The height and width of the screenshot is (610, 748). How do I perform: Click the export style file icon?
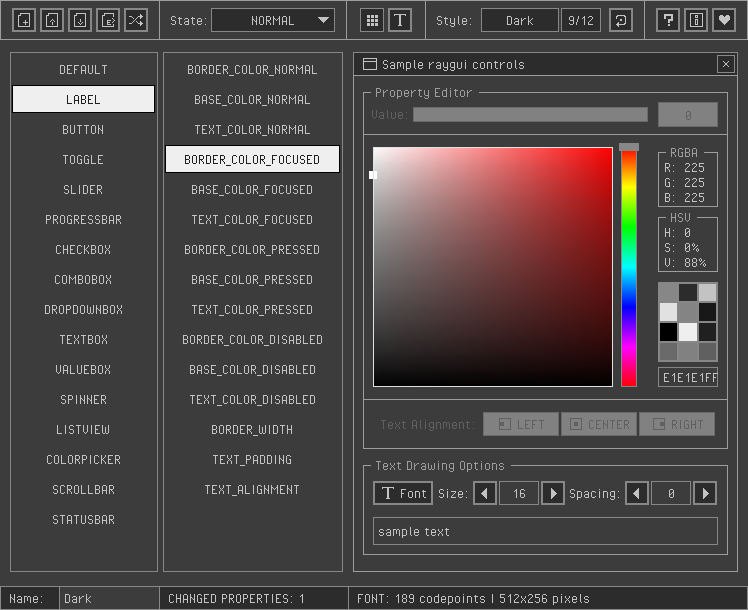coord(109,20)
